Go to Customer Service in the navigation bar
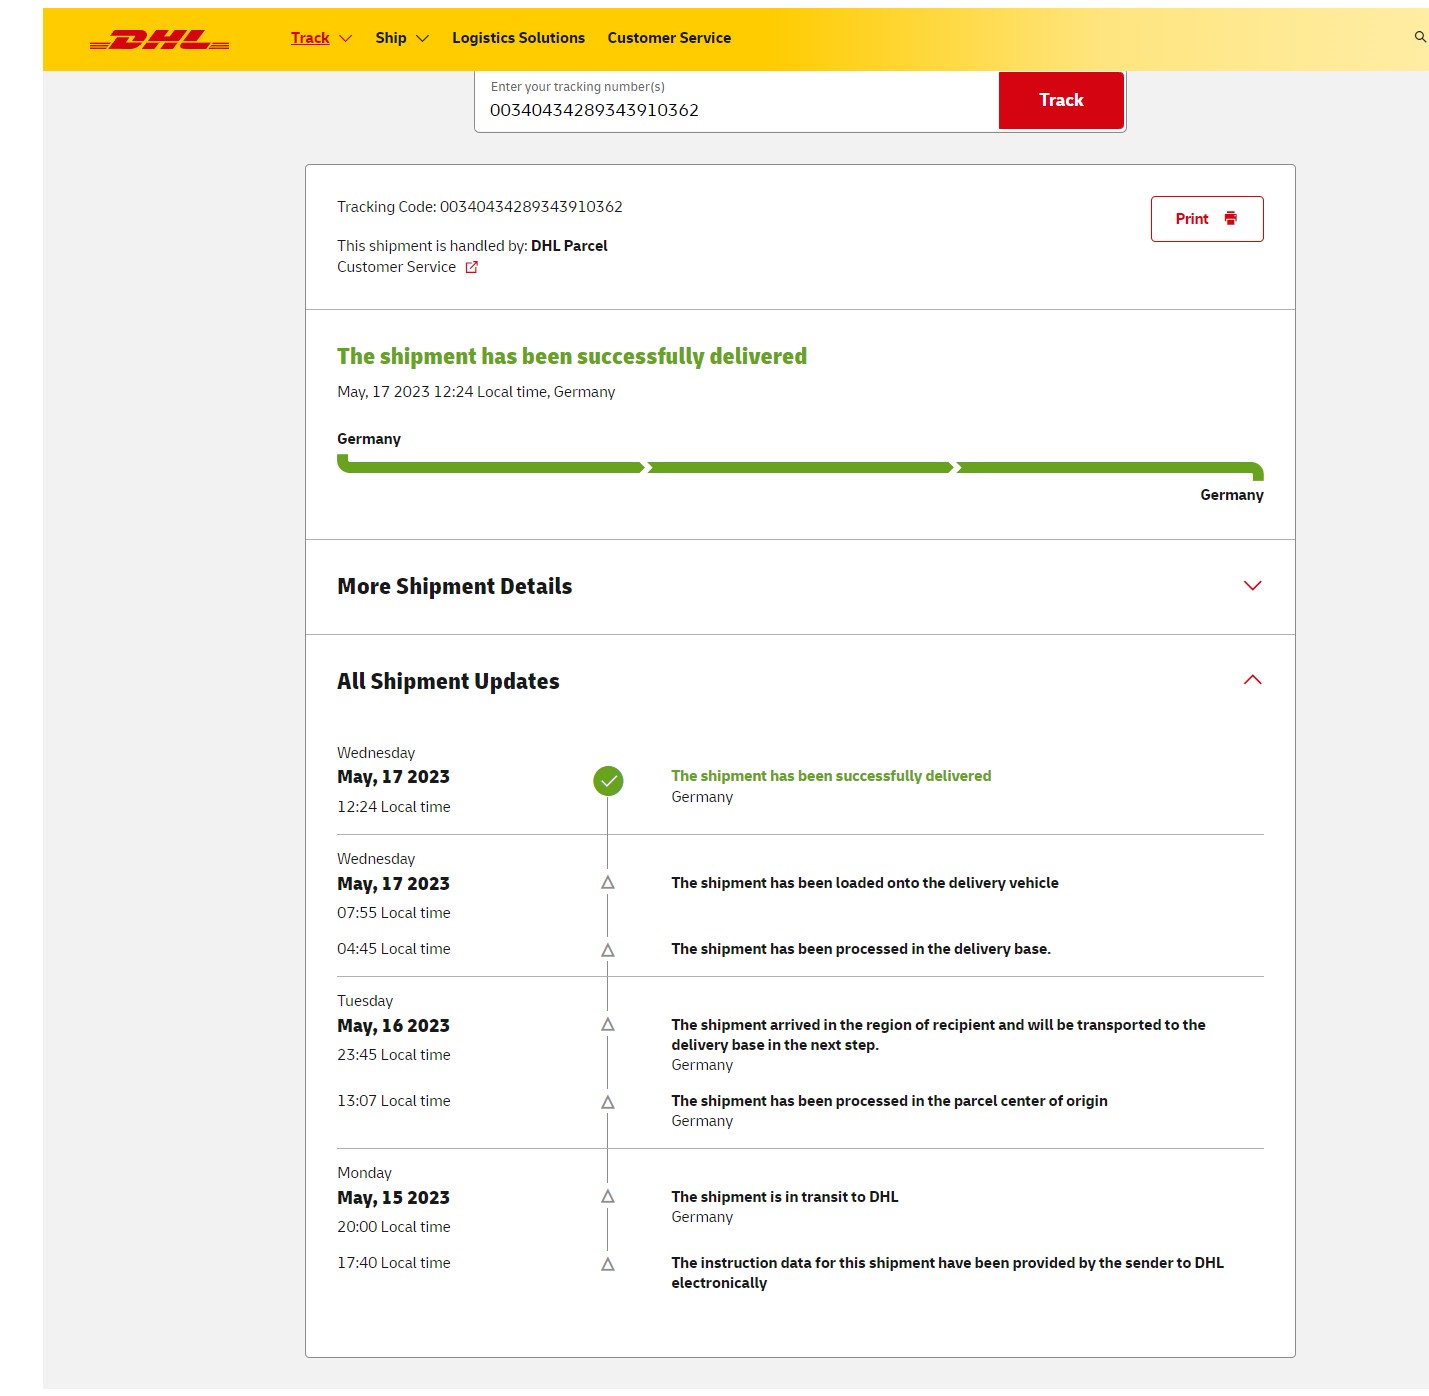 669,38
